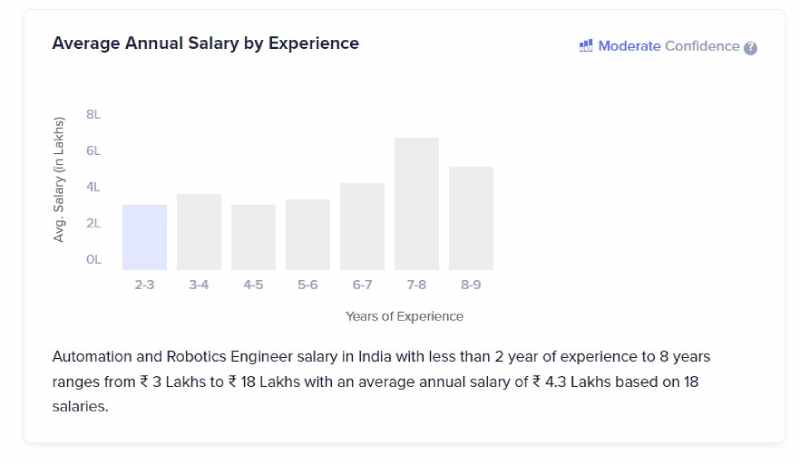Screen dimensions: 800x464
Task: Click the salary description paragraph
Action: click(381, 381)
